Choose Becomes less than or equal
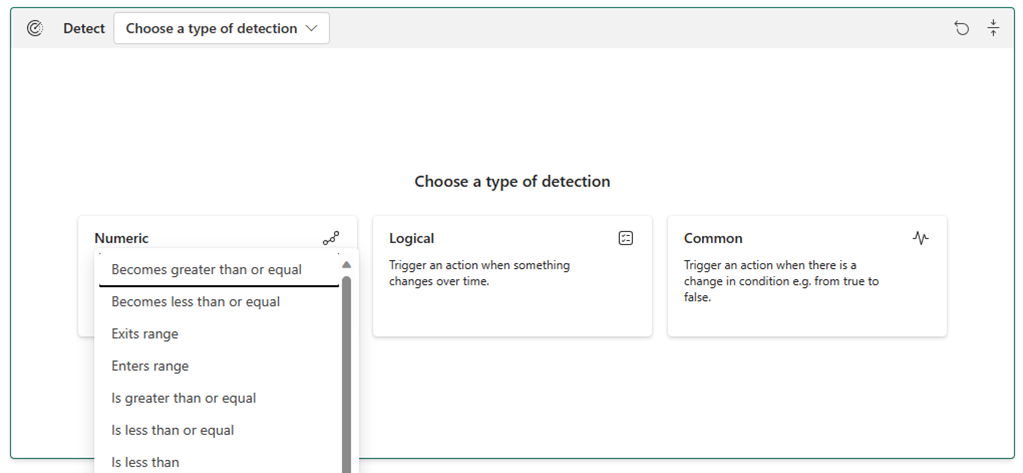The image size is (1023, 473). tap(219, 301)
